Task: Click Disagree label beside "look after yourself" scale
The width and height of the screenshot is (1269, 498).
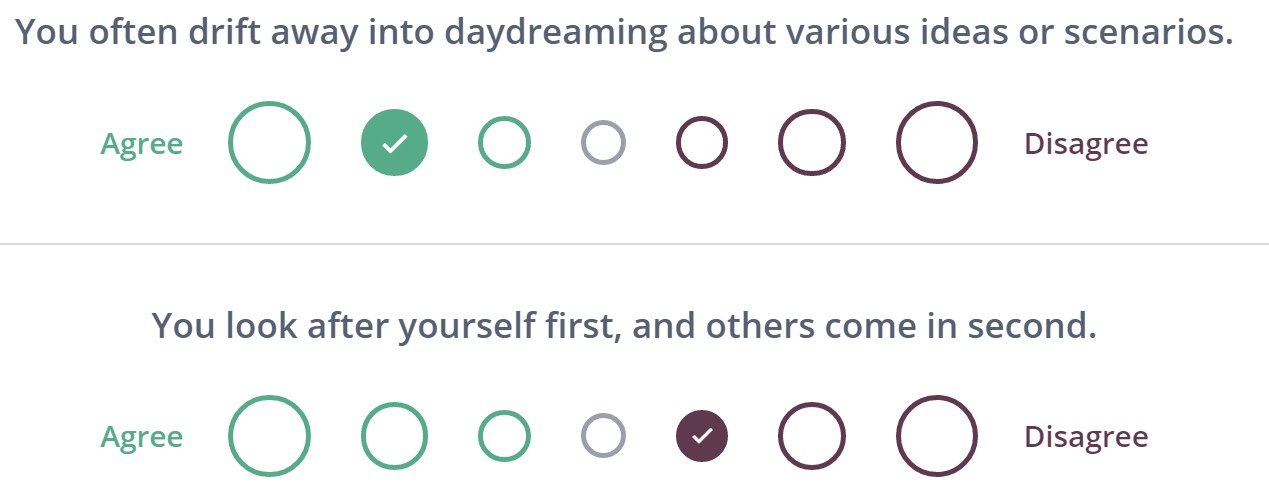Action: click(x=1086, y=438)
